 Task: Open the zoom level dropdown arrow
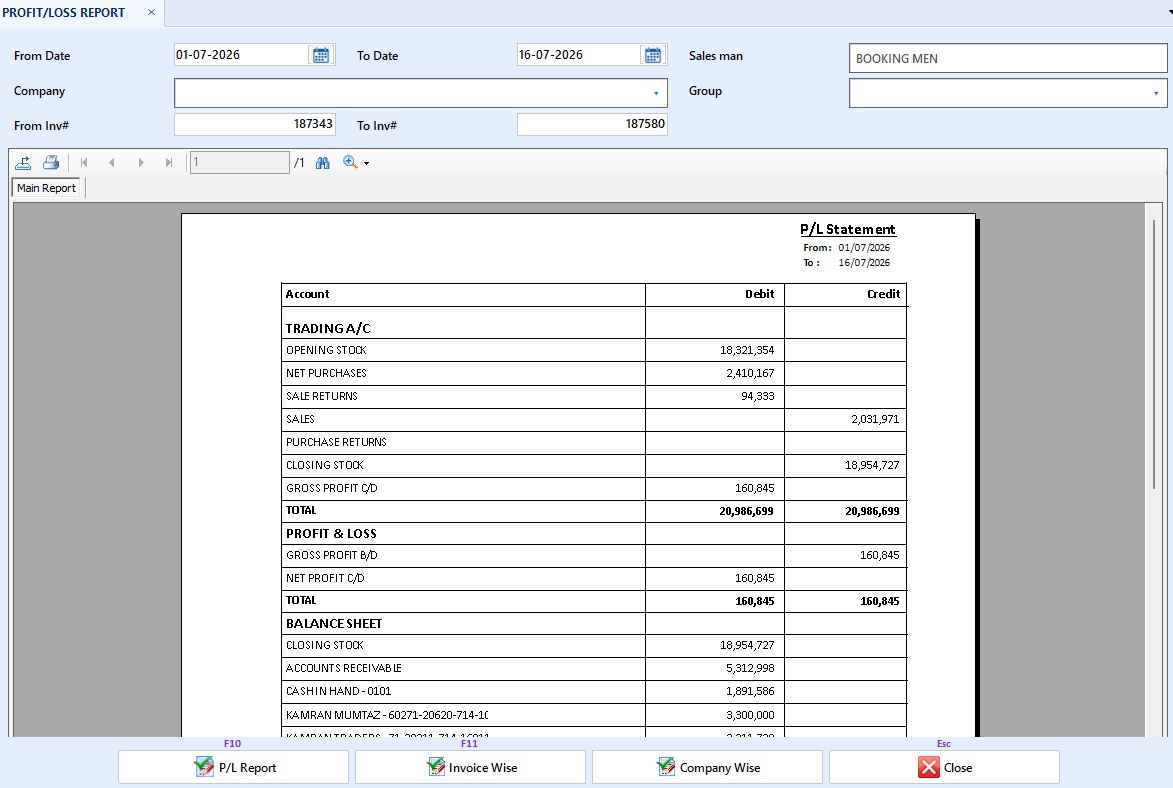[367, 163]
